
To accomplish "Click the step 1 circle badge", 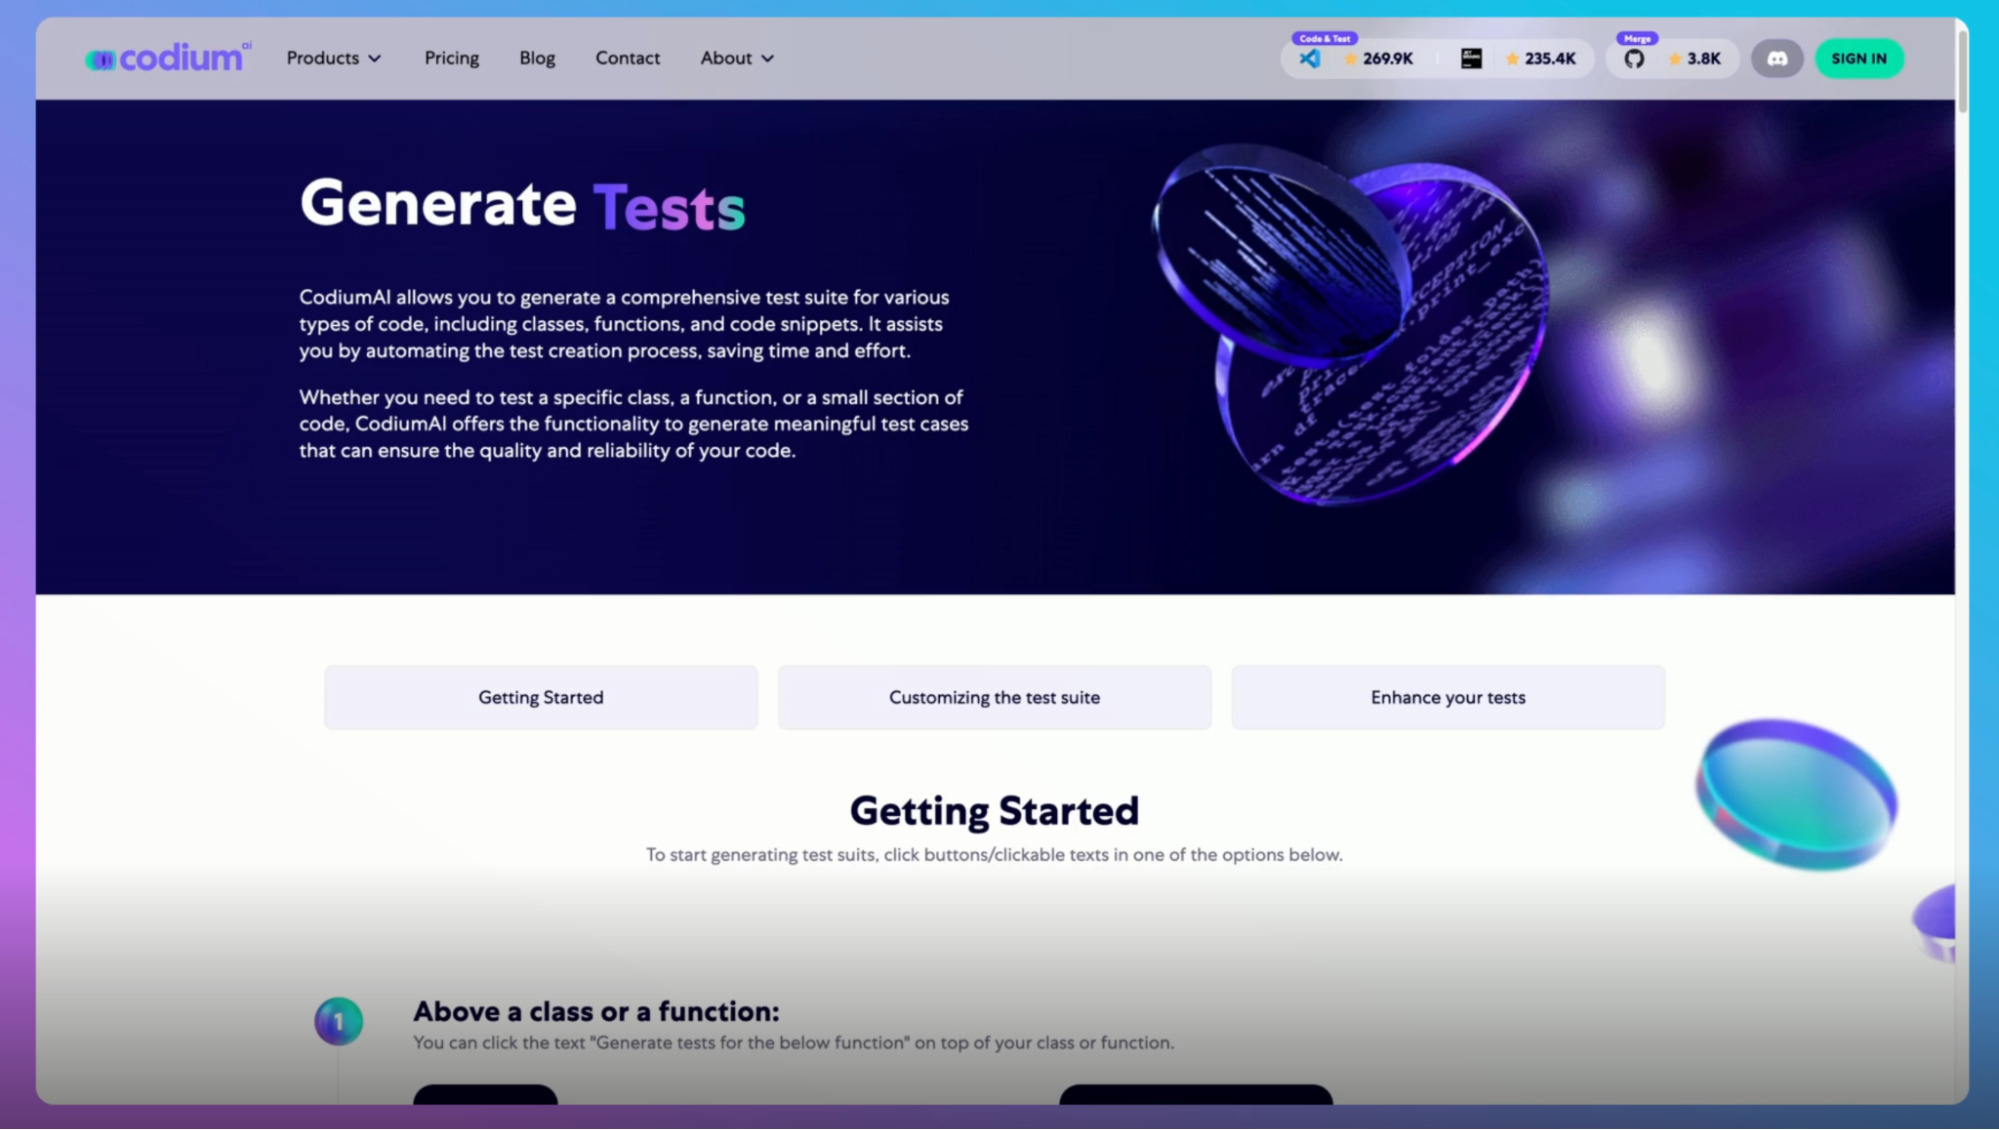I will (338, 1021).
